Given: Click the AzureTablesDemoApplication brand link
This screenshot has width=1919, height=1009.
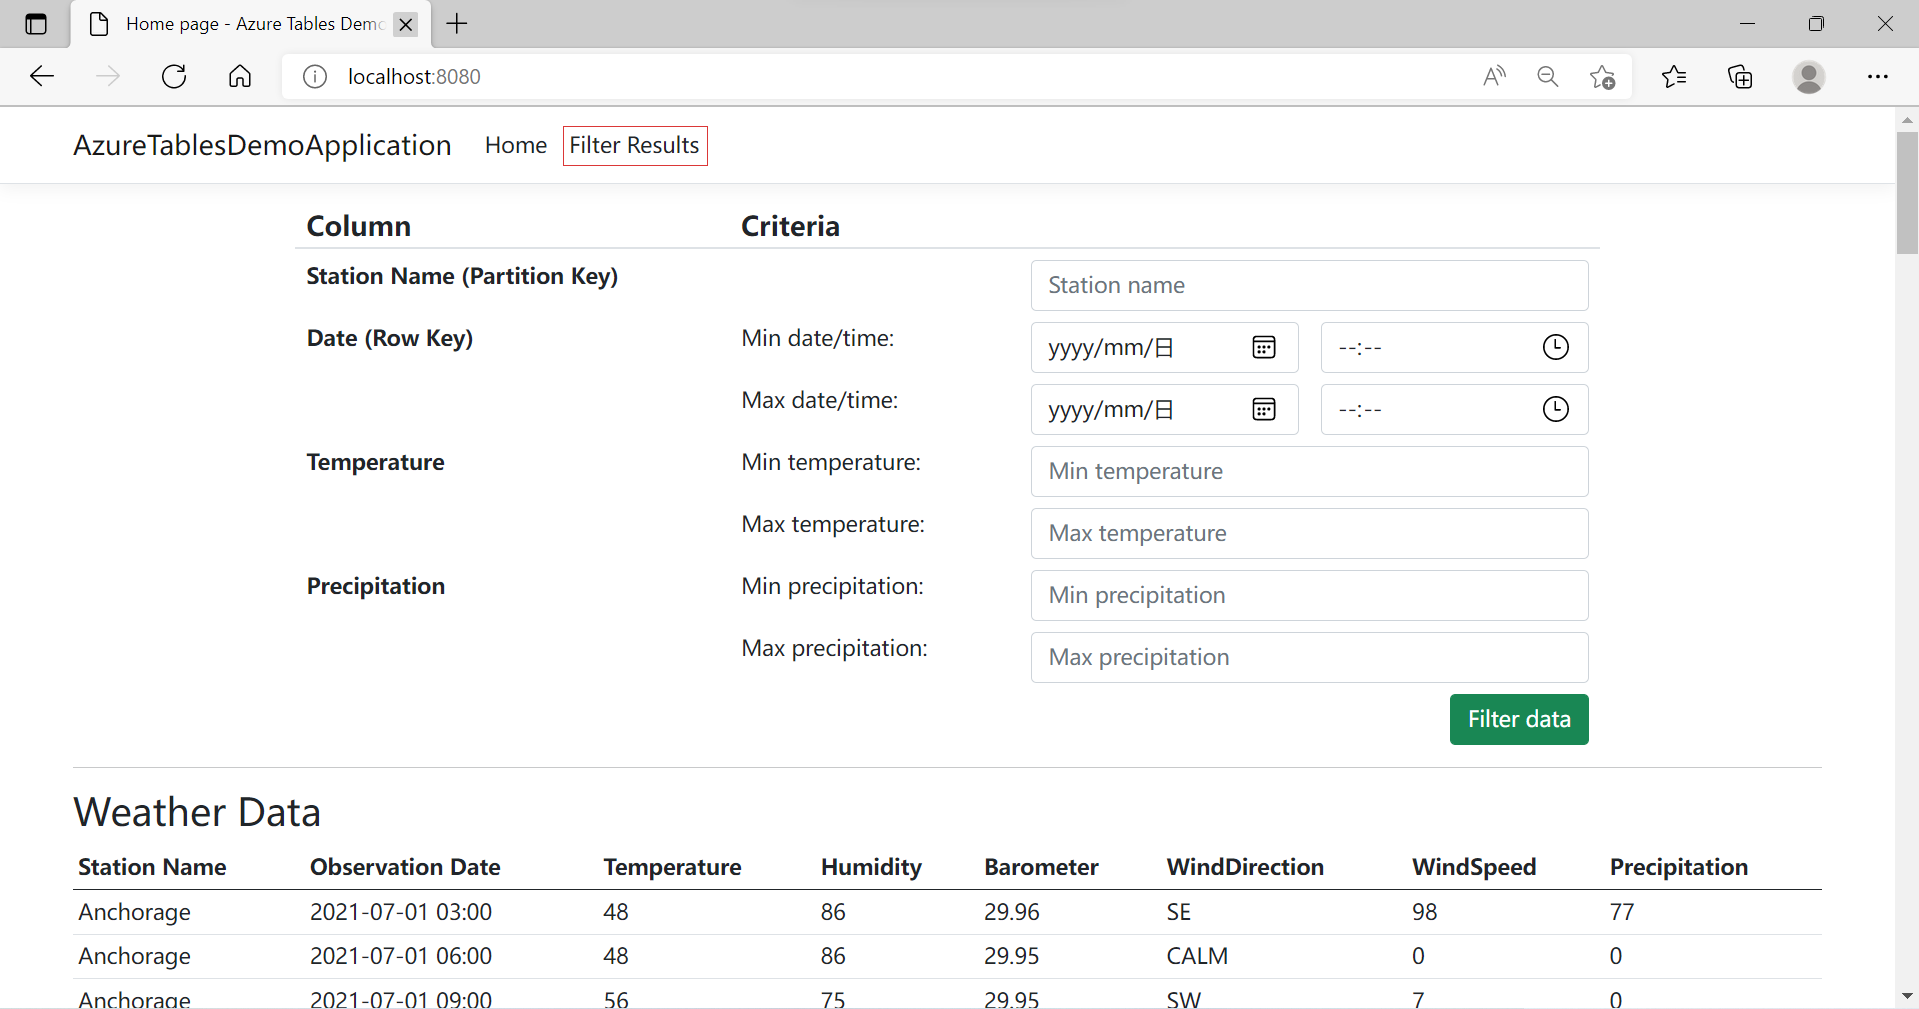Looking at the screenshot, I should [262, 146].
